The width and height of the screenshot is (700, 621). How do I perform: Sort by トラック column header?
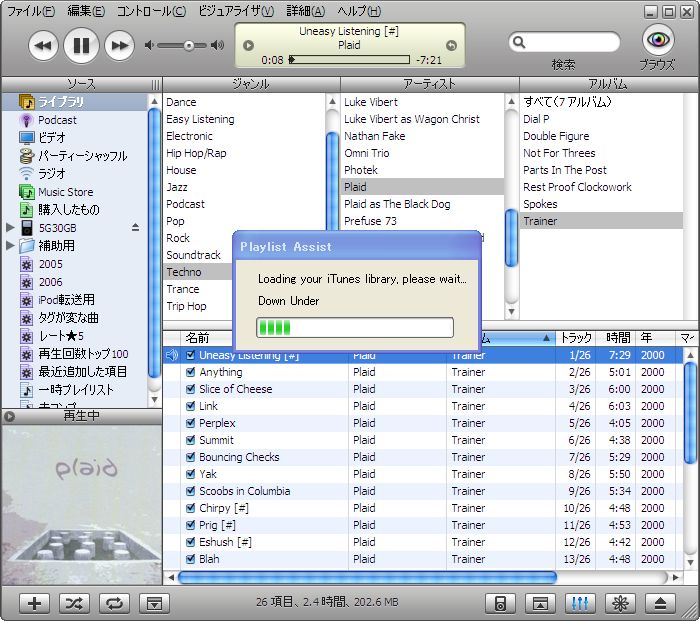(x=575, y=338)
